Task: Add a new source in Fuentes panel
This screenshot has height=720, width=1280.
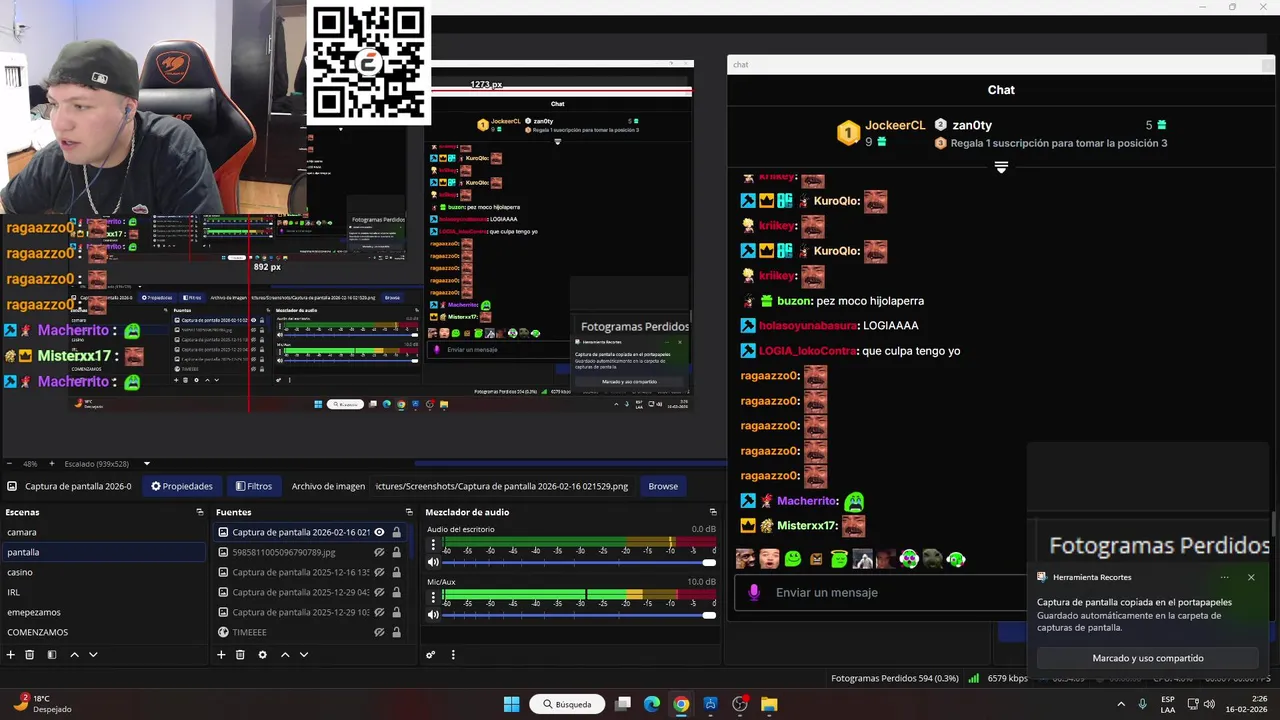Action: [221, 655]
